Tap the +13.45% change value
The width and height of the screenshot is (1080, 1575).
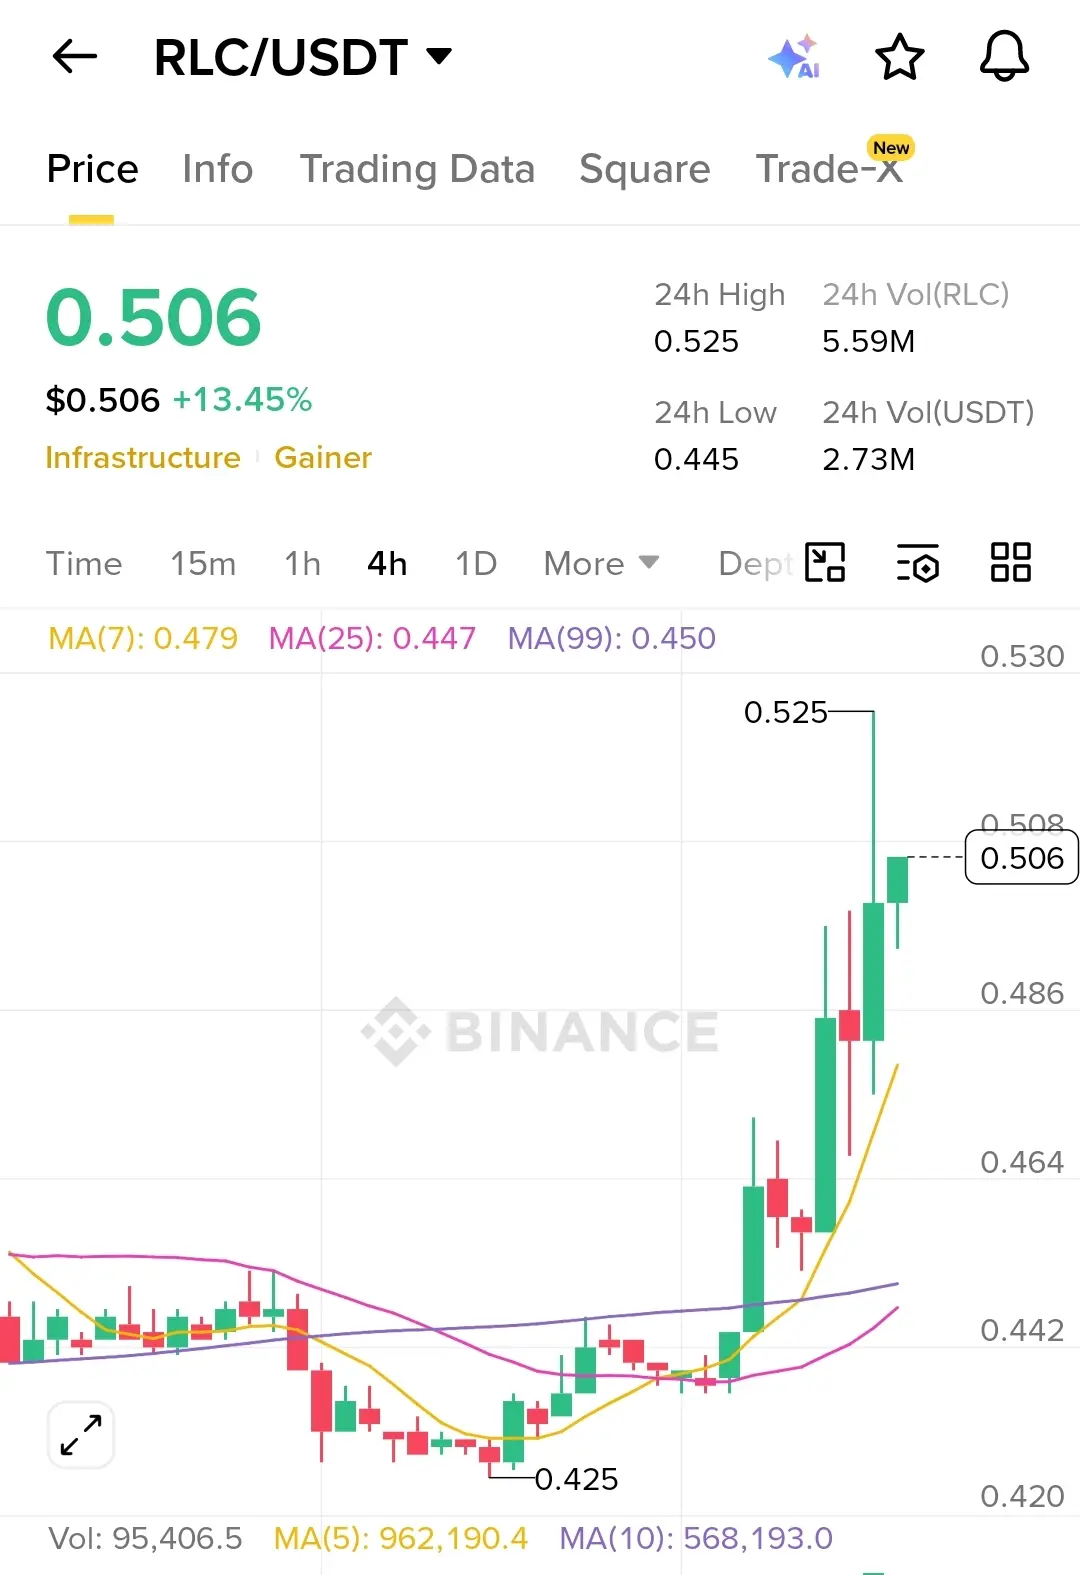tap(242, 400)
